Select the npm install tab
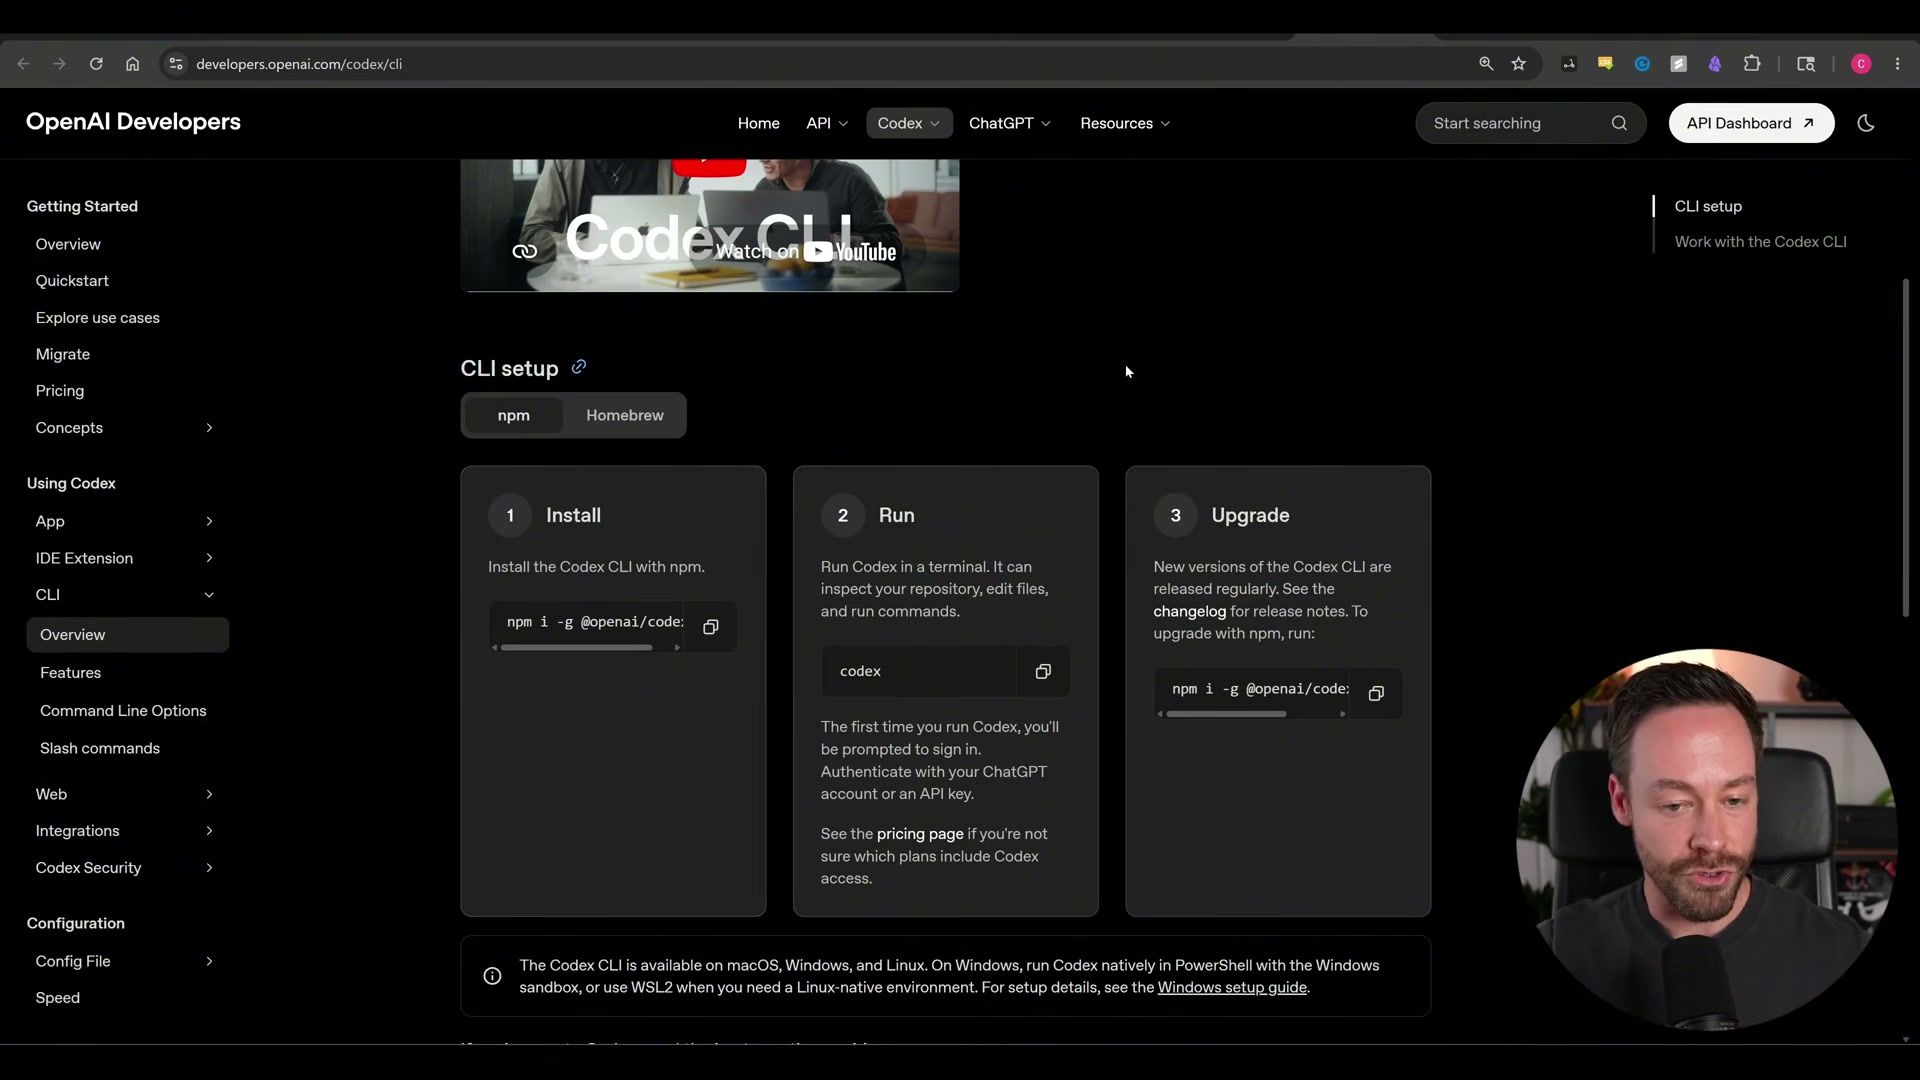 tap(514, 415)
